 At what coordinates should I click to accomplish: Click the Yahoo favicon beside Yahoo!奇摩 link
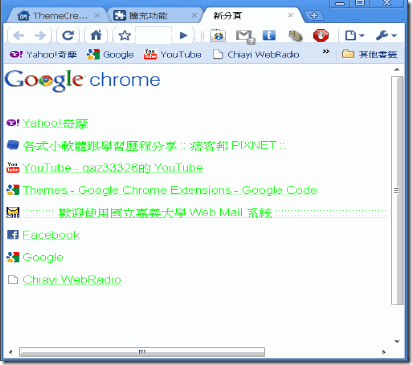13,123
